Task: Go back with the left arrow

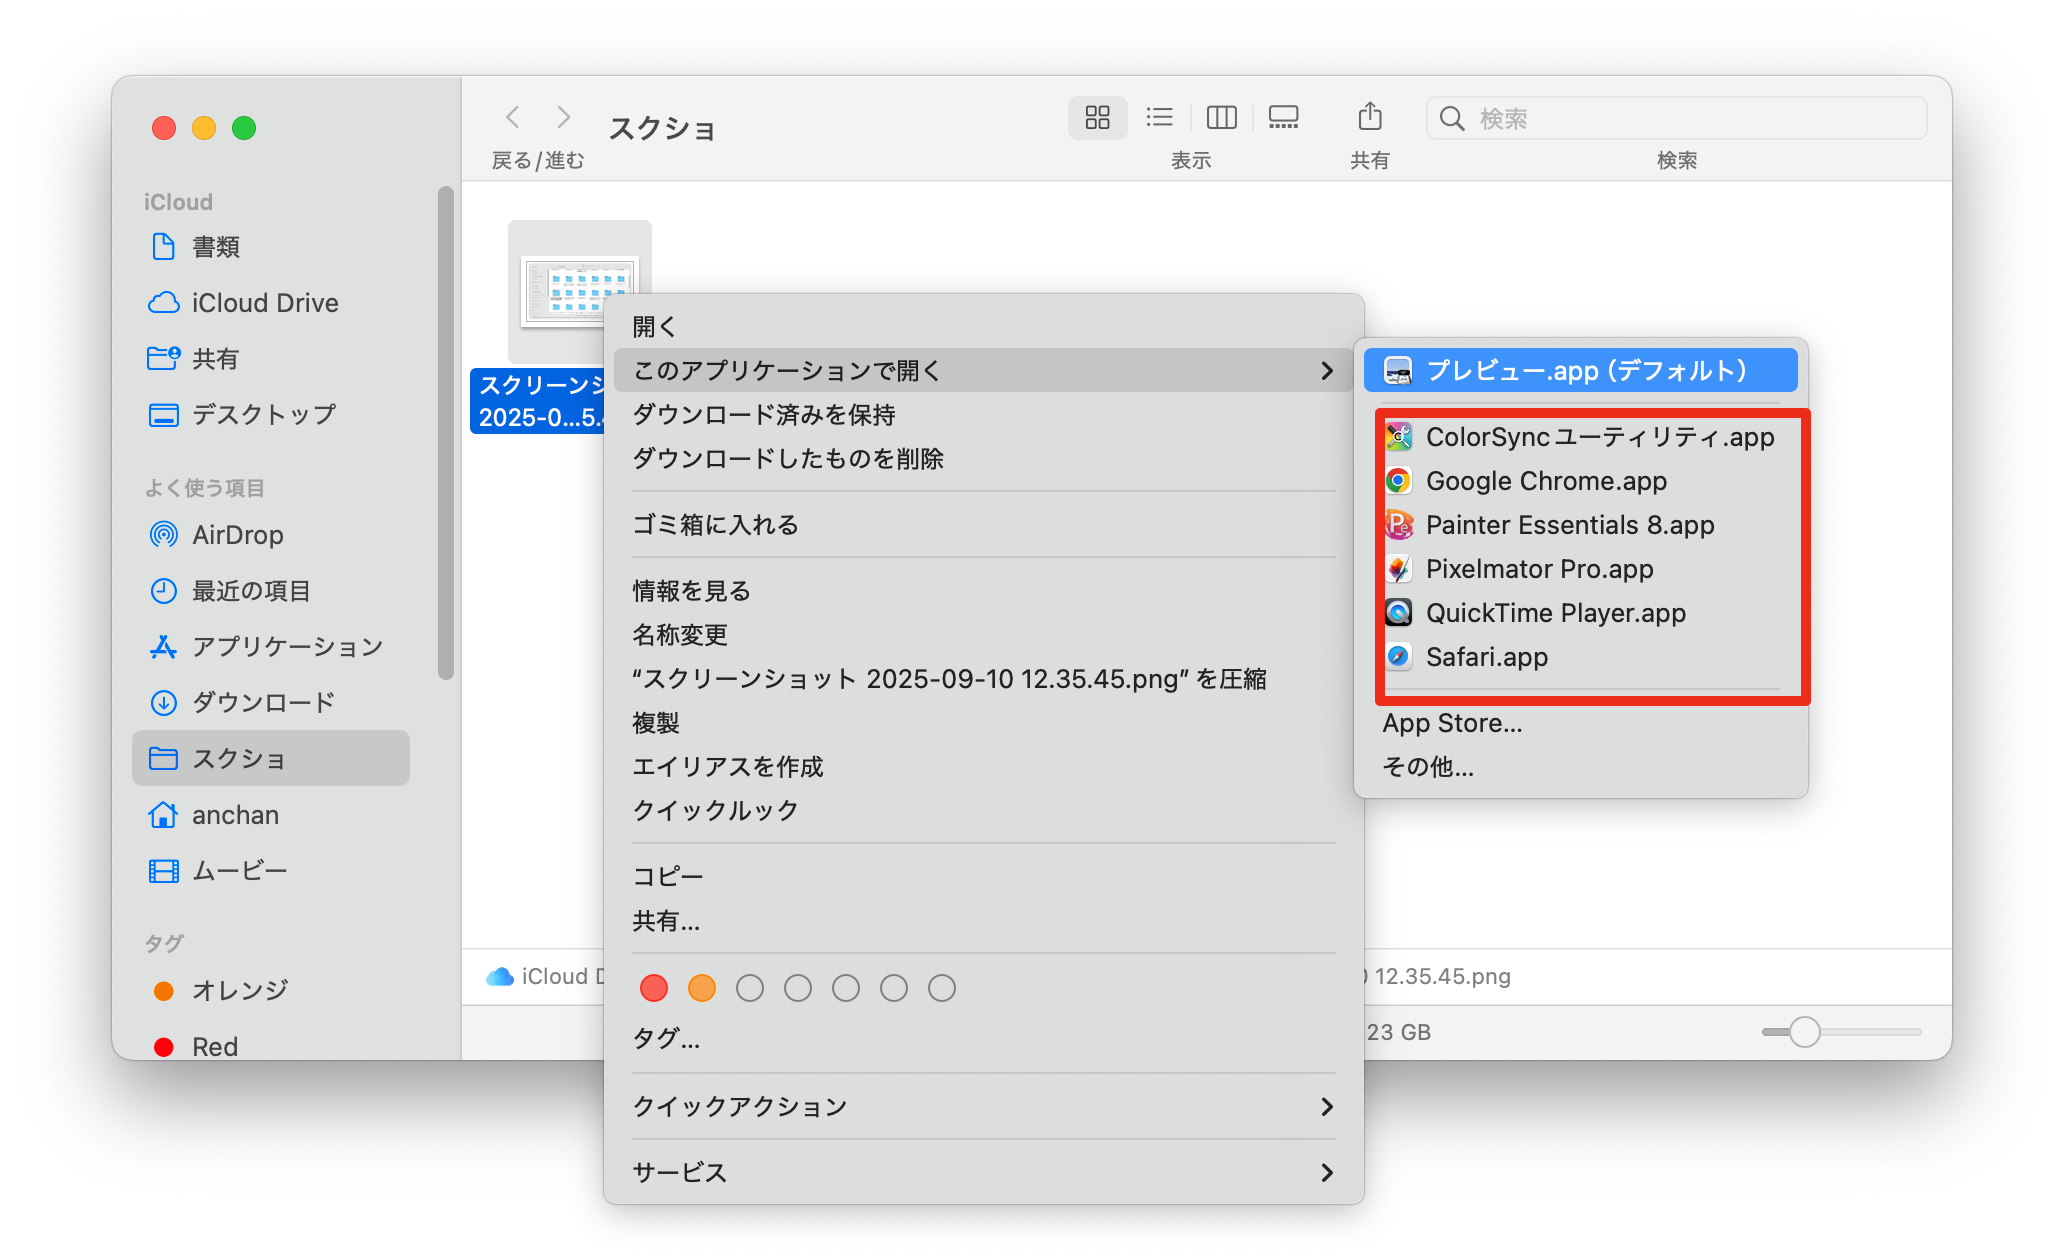Action: point(513,118)
